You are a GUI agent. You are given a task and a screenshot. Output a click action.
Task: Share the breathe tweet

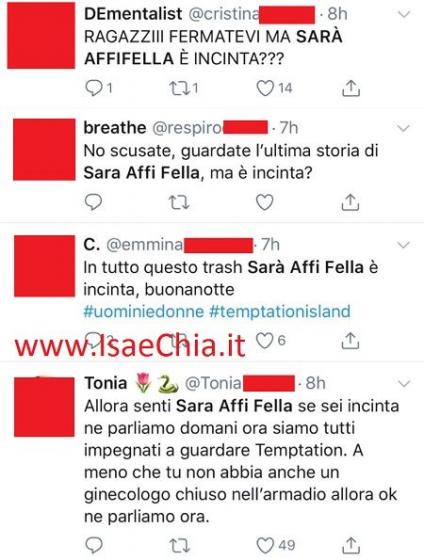click(x=350, y=202)
